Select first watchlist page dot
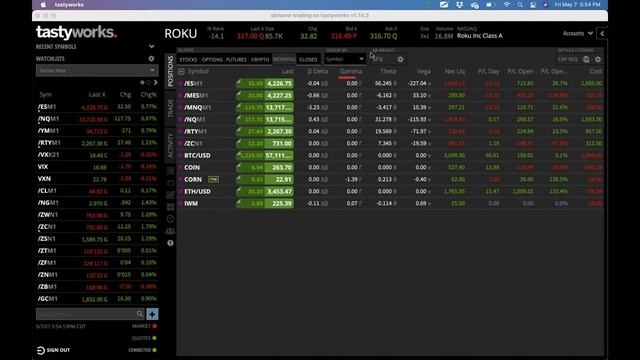 click(142, 82)
